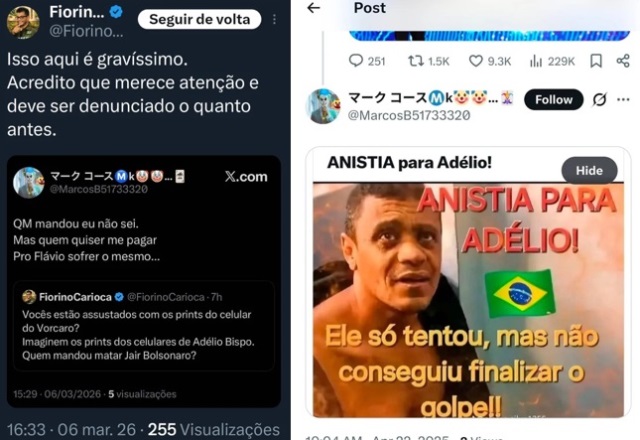Screen dimensions: 640x440
Task: Open the vertical dots menu on Fiorino's post
Action: coord(274,19)
